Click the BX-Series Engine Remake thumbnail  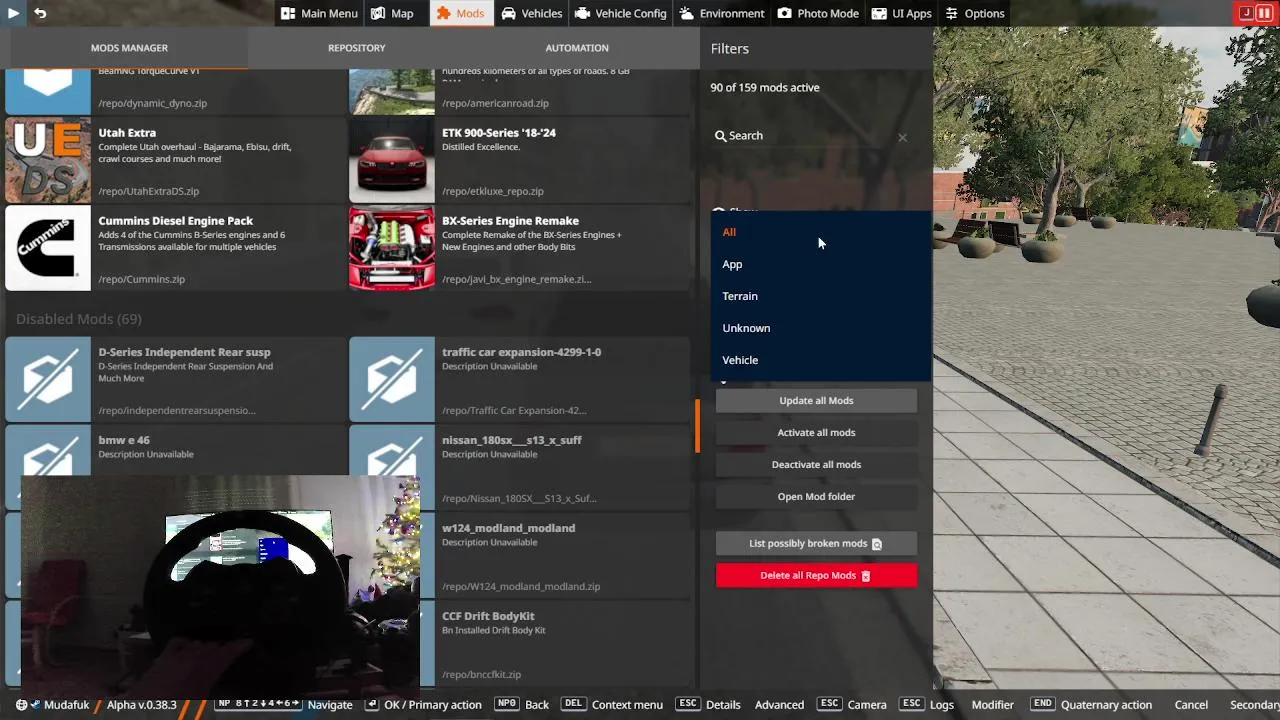pyautogui.click(x=392, y=248)
